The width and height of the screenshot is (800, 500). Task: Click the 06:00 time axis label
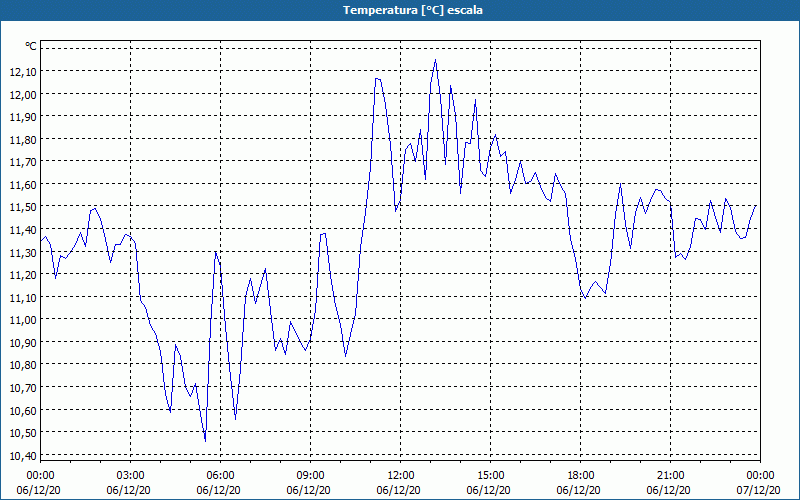coord(220,476)
